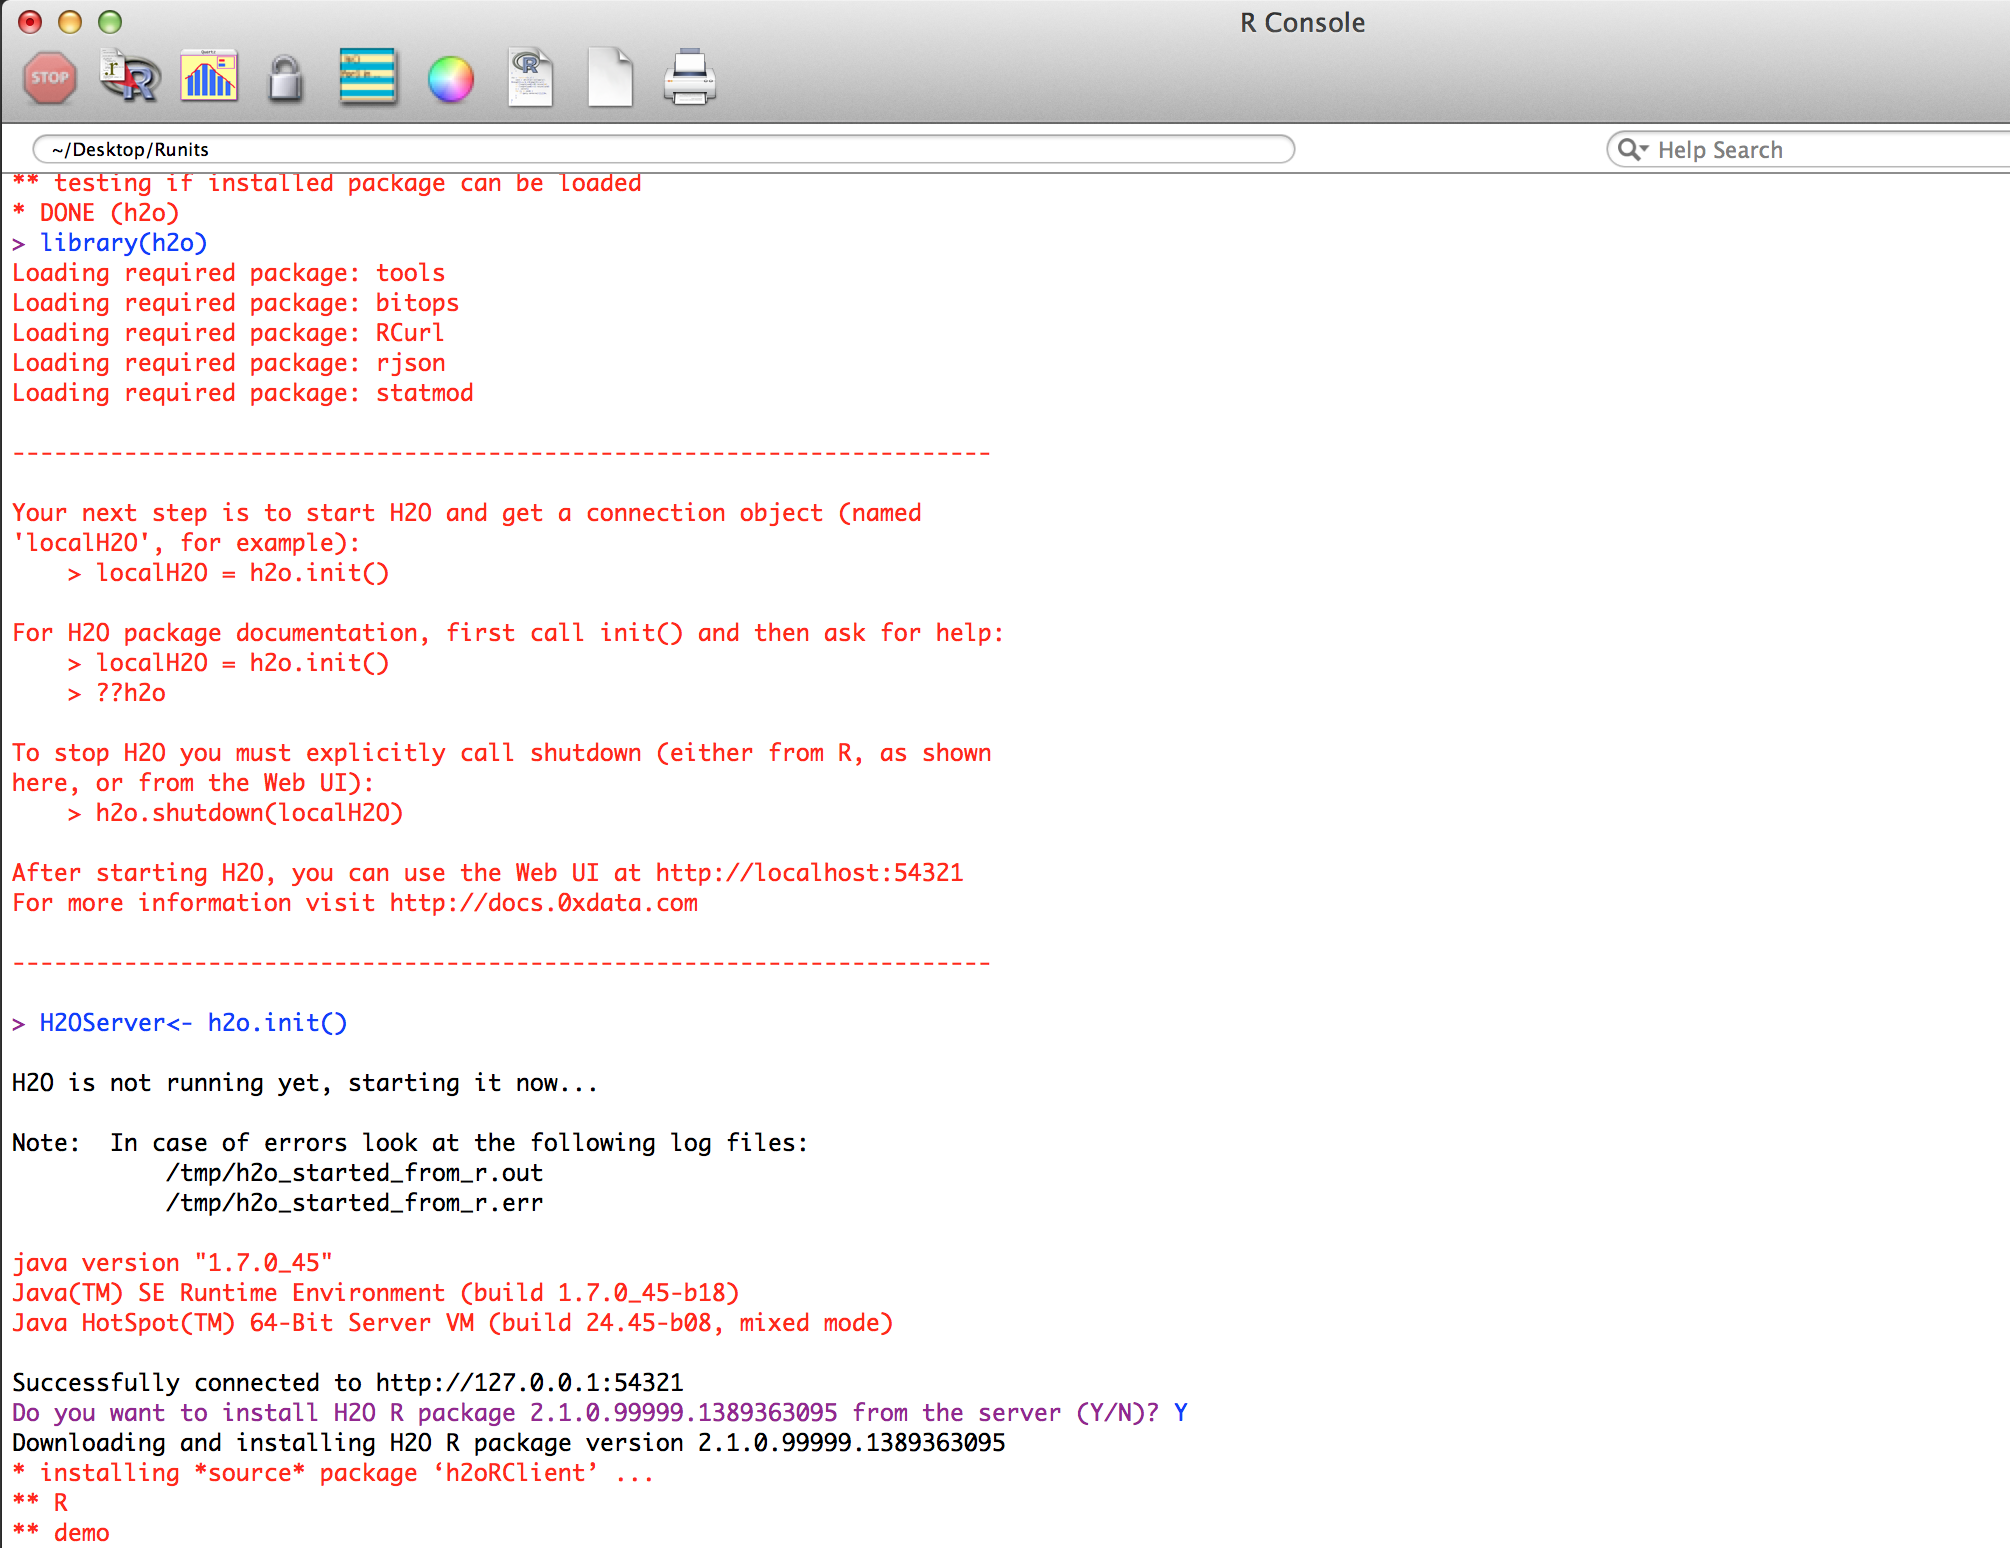Click the lock icon to authorize root access

click(x=286, y=77)
